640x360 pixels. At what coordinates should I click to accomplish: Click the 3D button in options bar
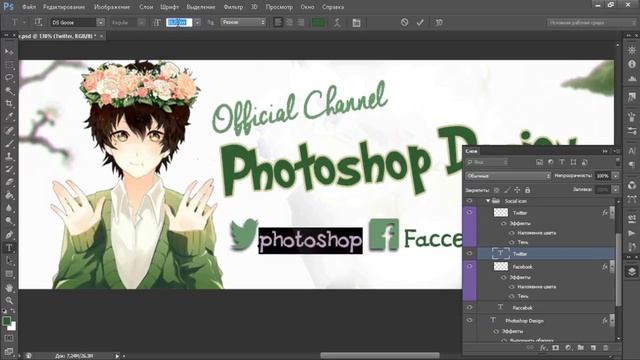click(439, 22)
